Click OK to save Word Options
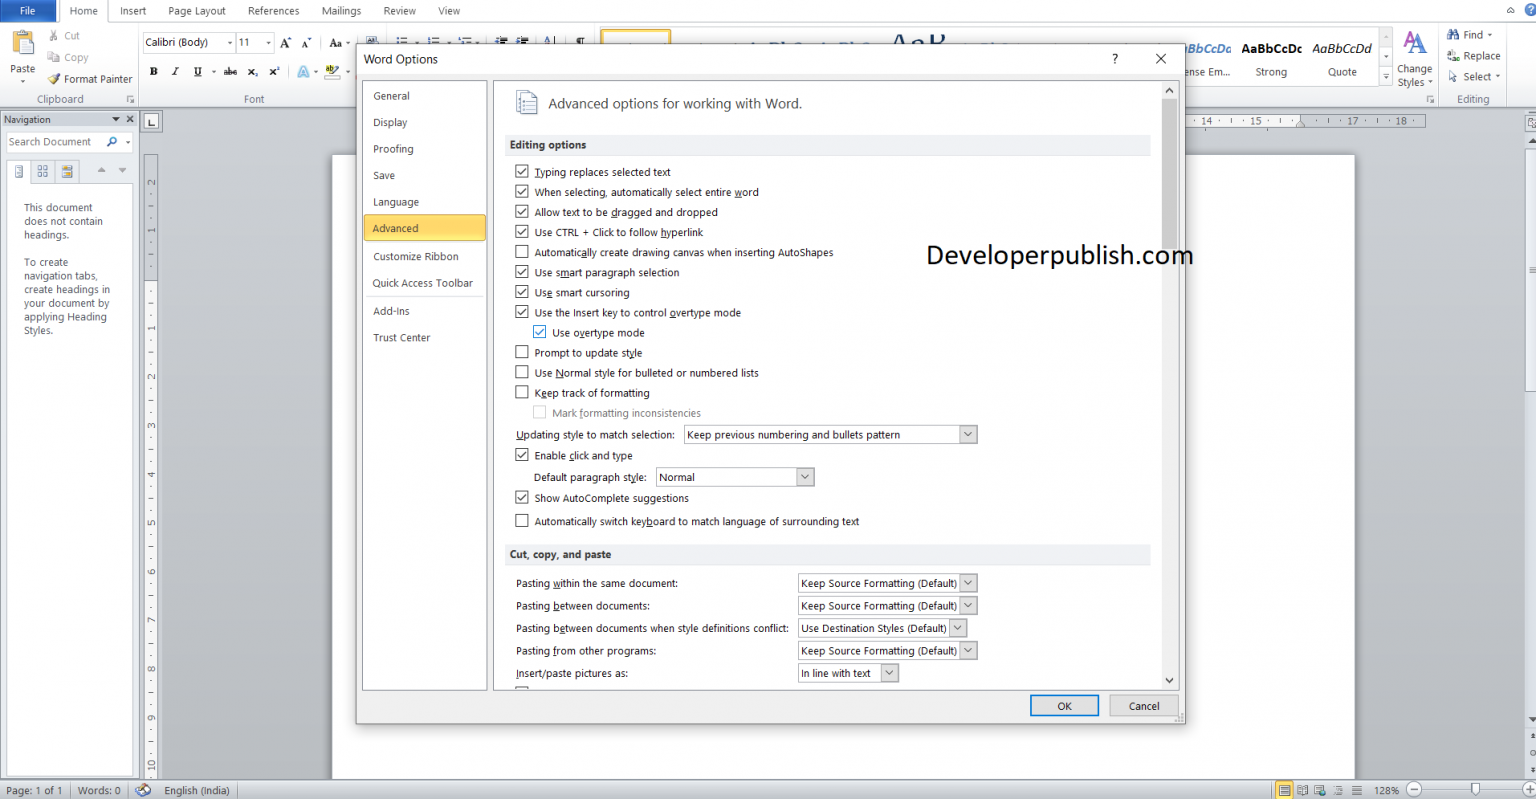 1063,705
